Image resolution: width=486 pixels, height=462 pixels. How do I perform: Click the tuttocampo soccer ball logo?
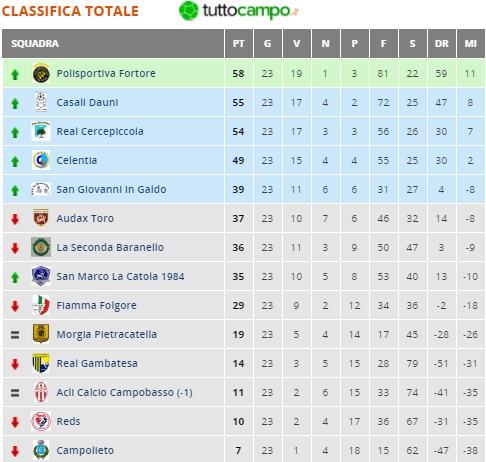point(189,11)
